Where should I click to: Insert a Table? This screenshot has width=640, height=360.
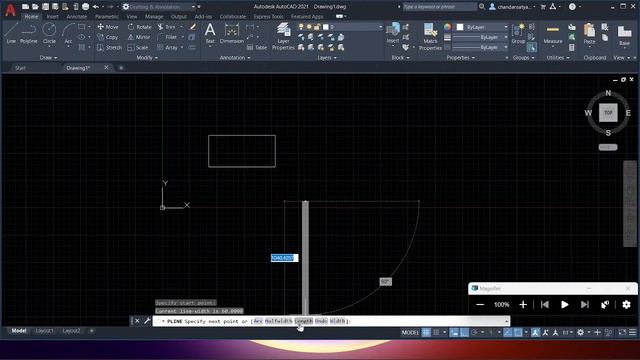coord(257,48)
